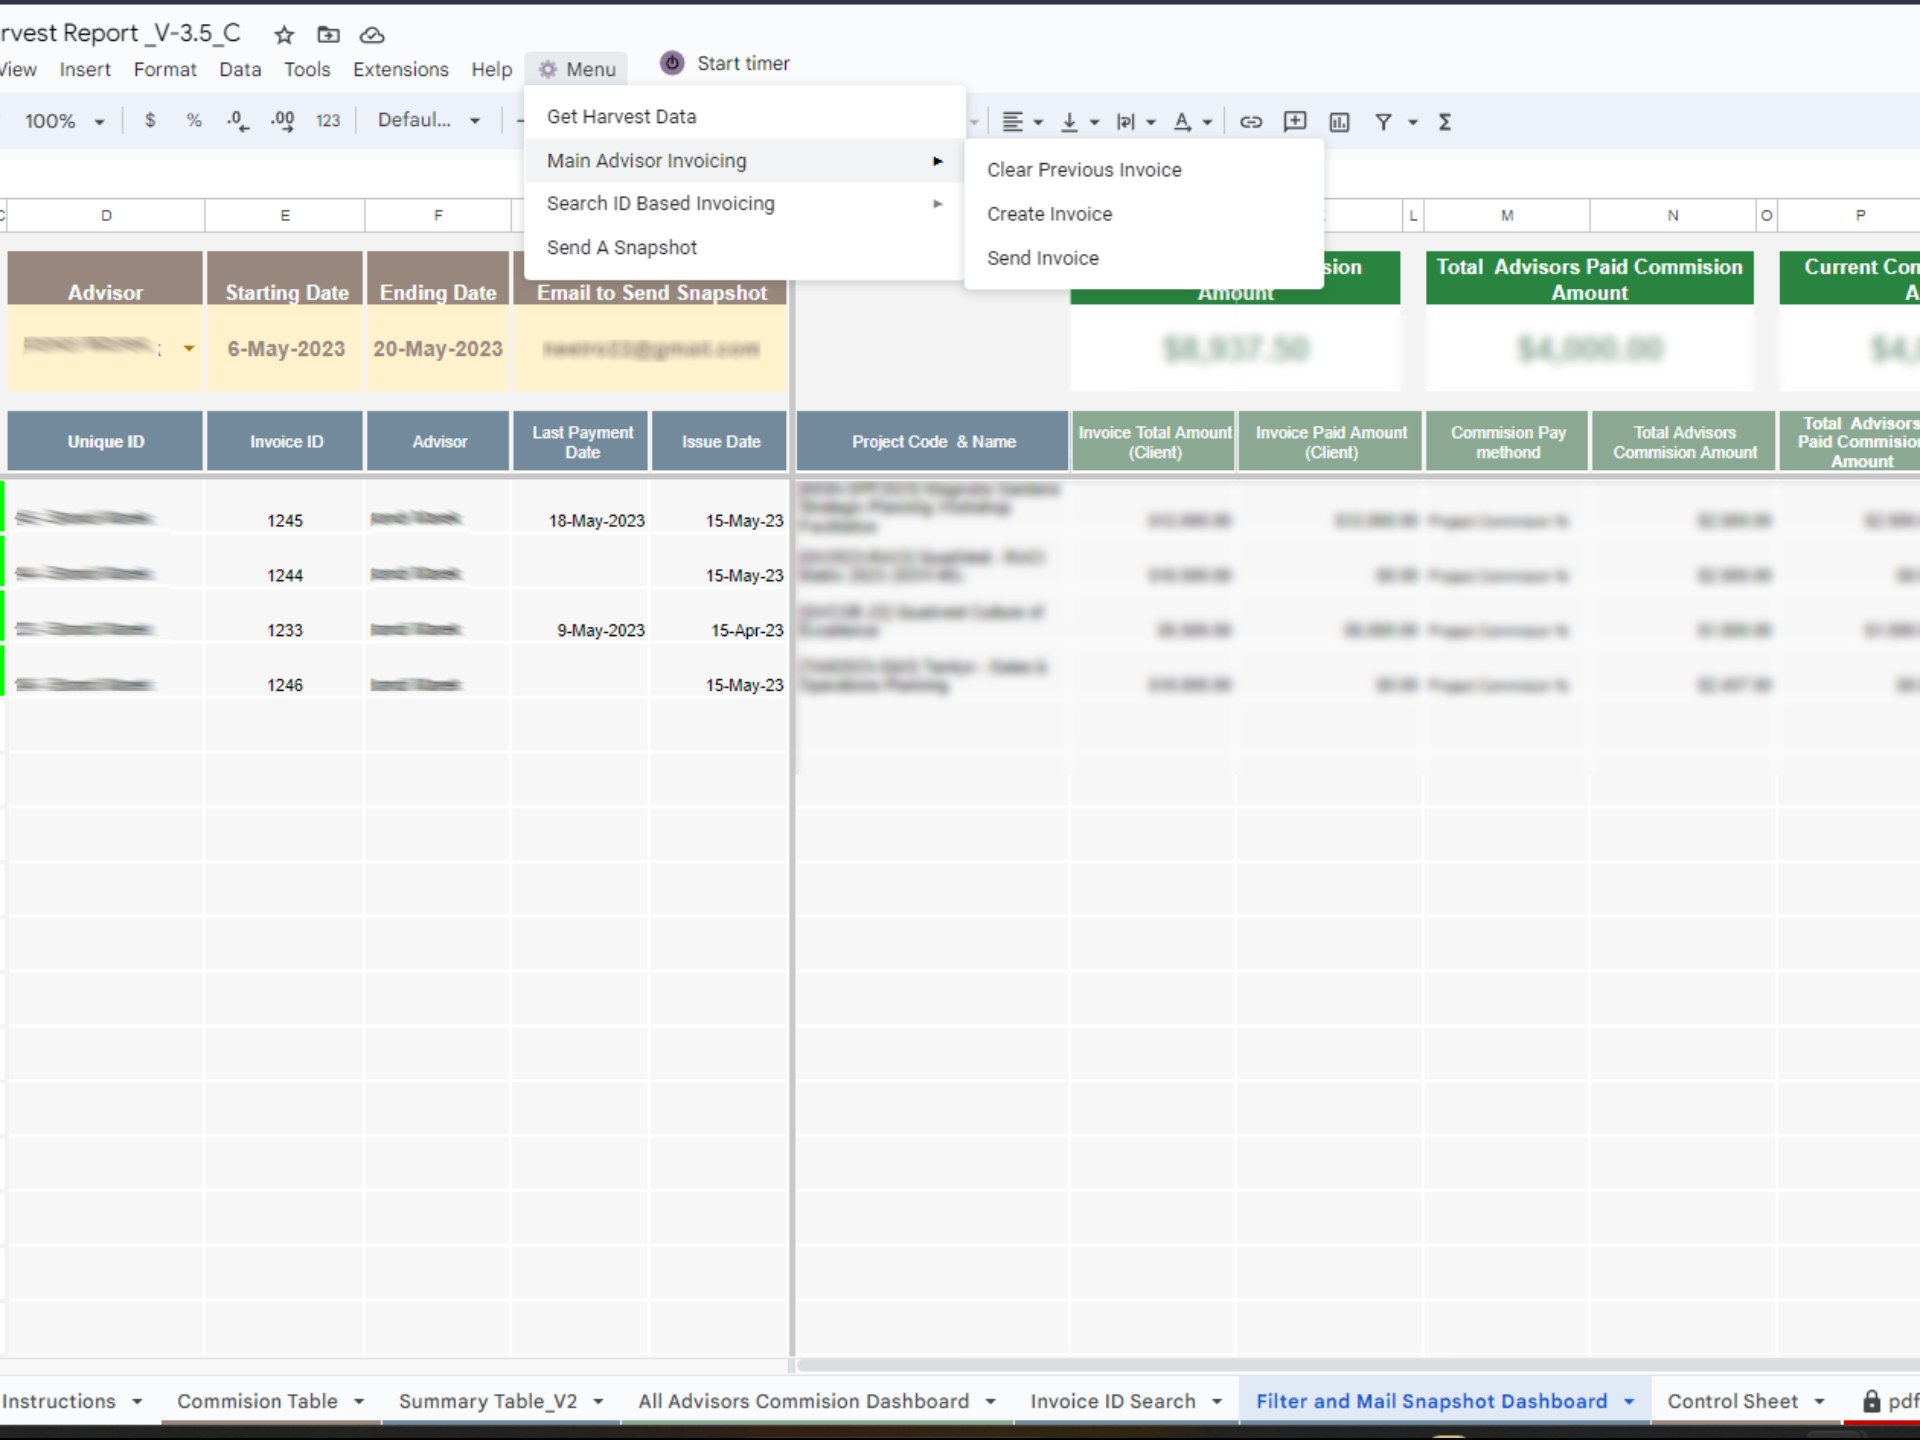Open the Tools menu

click(307, 69)
